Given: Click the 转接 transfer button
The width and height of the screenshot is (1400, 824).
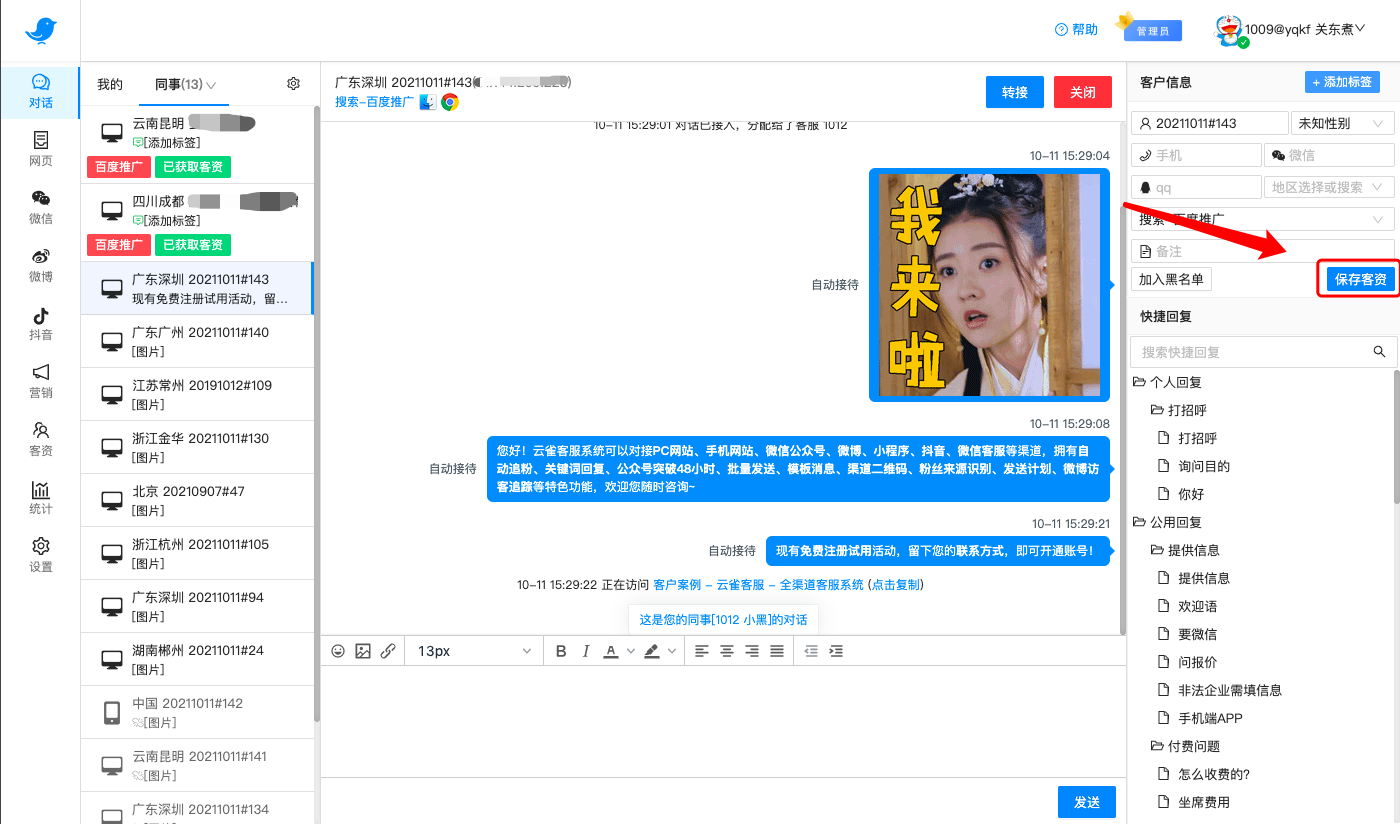Looking at the screenshot, I should point(1015,92).
